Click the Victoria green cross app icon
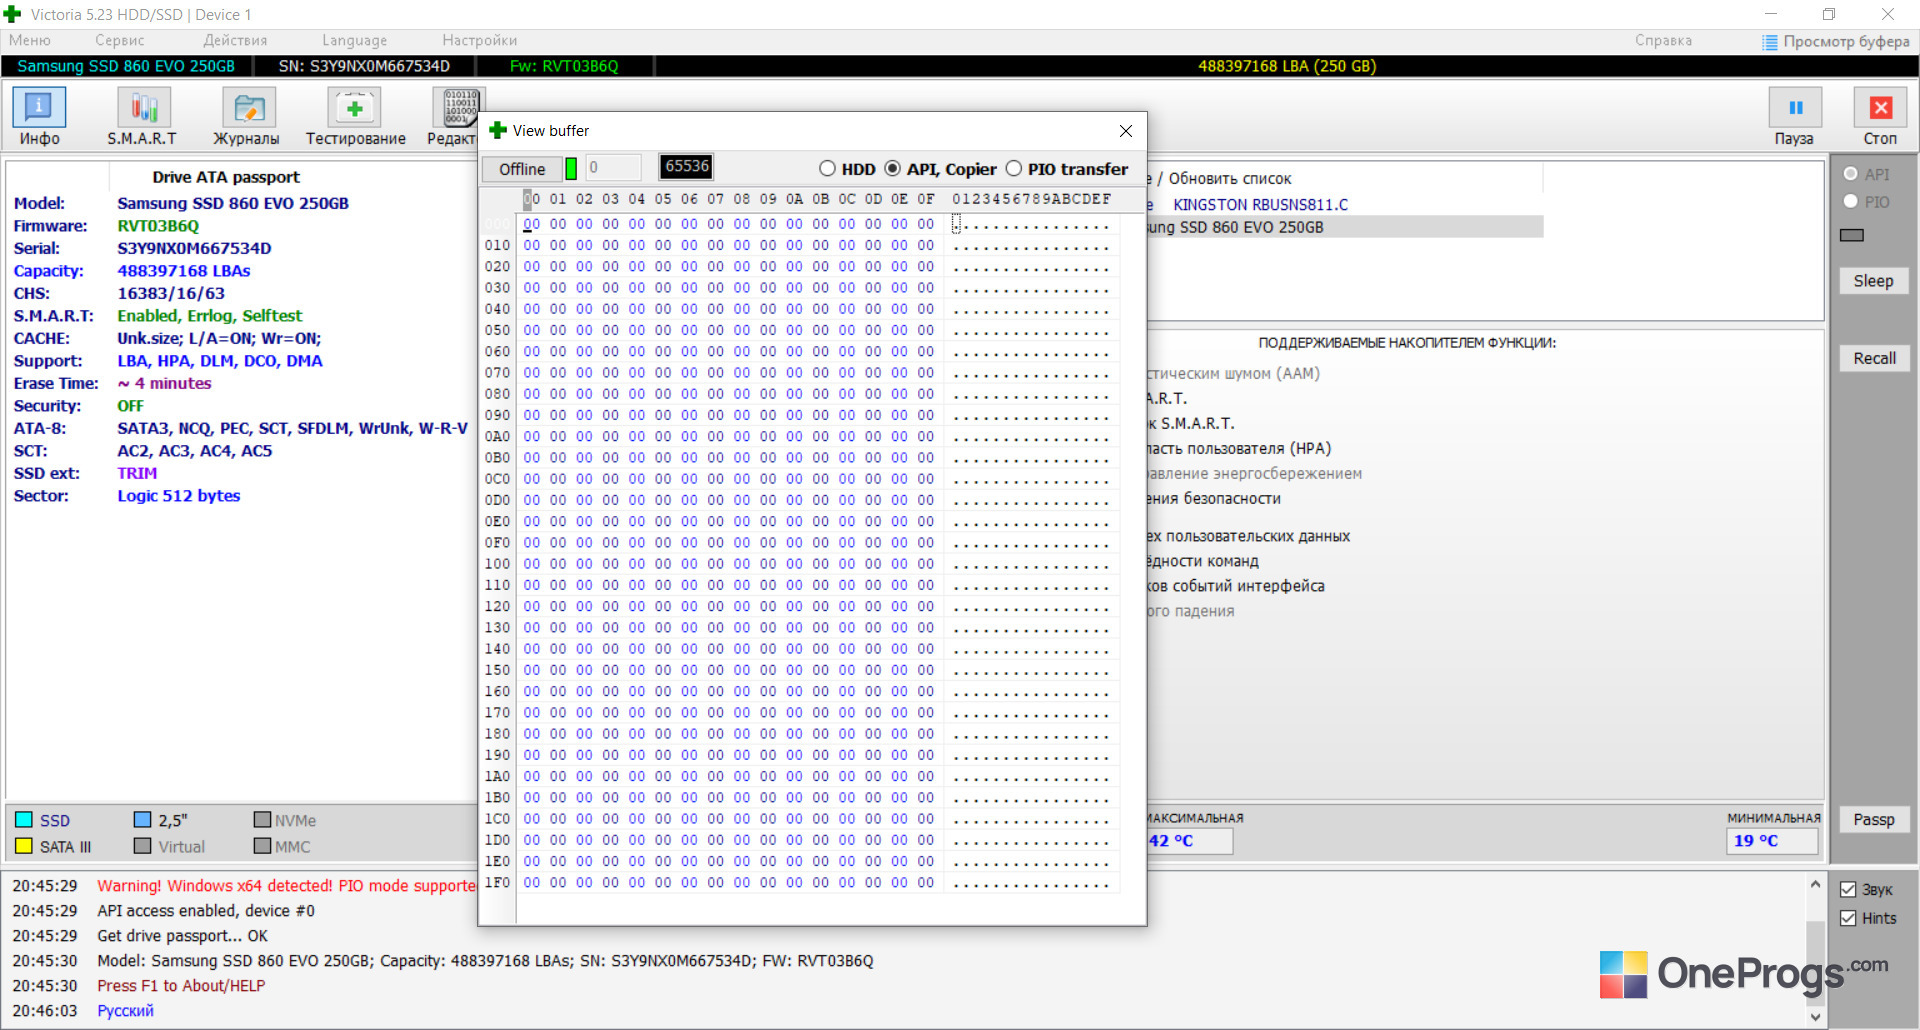The width and height of the screenshot is (1920, 1030). pos(13,14)
